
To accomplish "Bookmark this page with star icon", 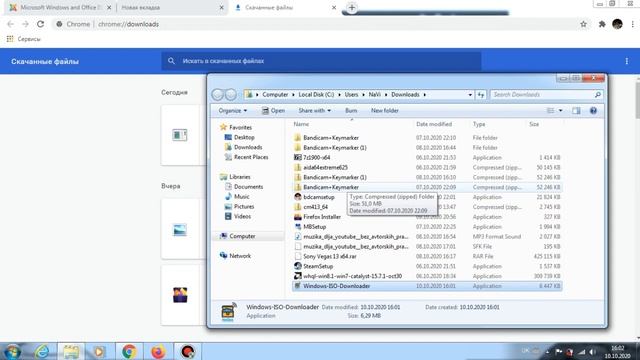I will pos(583,24).
